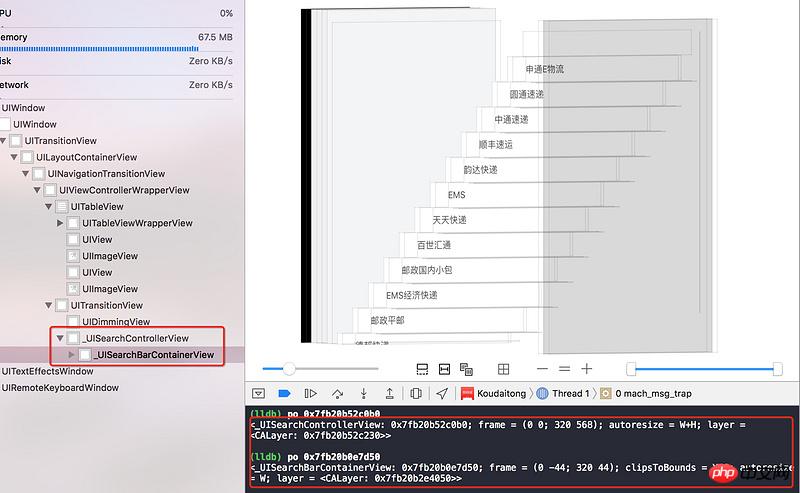Image resolution: width=800 pixels, height=493 pixels.
Task: Expand the _UISearchBarContainerView disclosure triangle
Action: (x=71, y=355)
